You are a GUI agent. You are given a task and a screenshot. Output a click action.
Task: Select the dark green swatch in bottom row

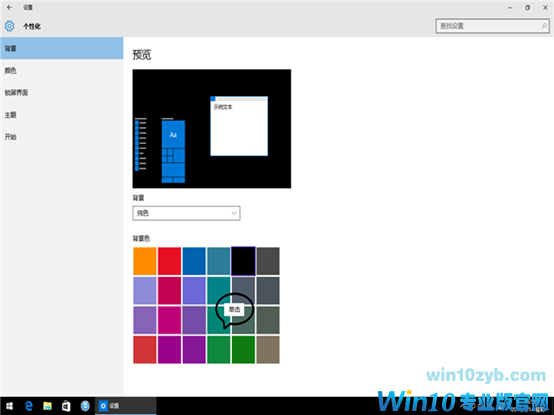click(243, 350)
